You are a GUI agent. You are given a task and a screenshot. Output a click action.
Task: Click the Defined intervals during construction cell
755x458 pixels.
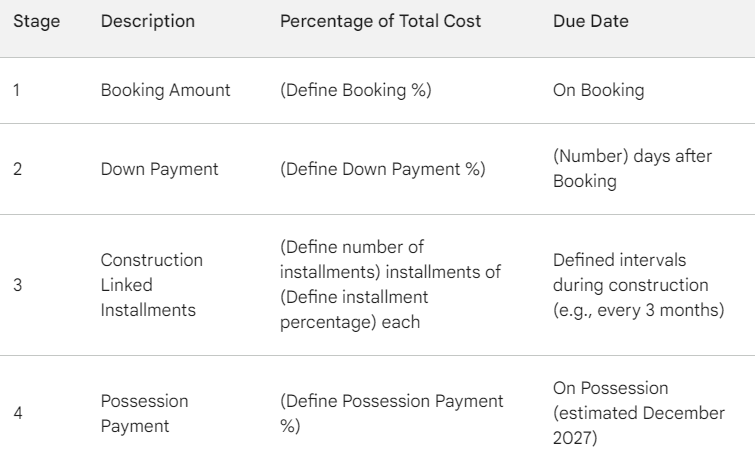point(638,285)
